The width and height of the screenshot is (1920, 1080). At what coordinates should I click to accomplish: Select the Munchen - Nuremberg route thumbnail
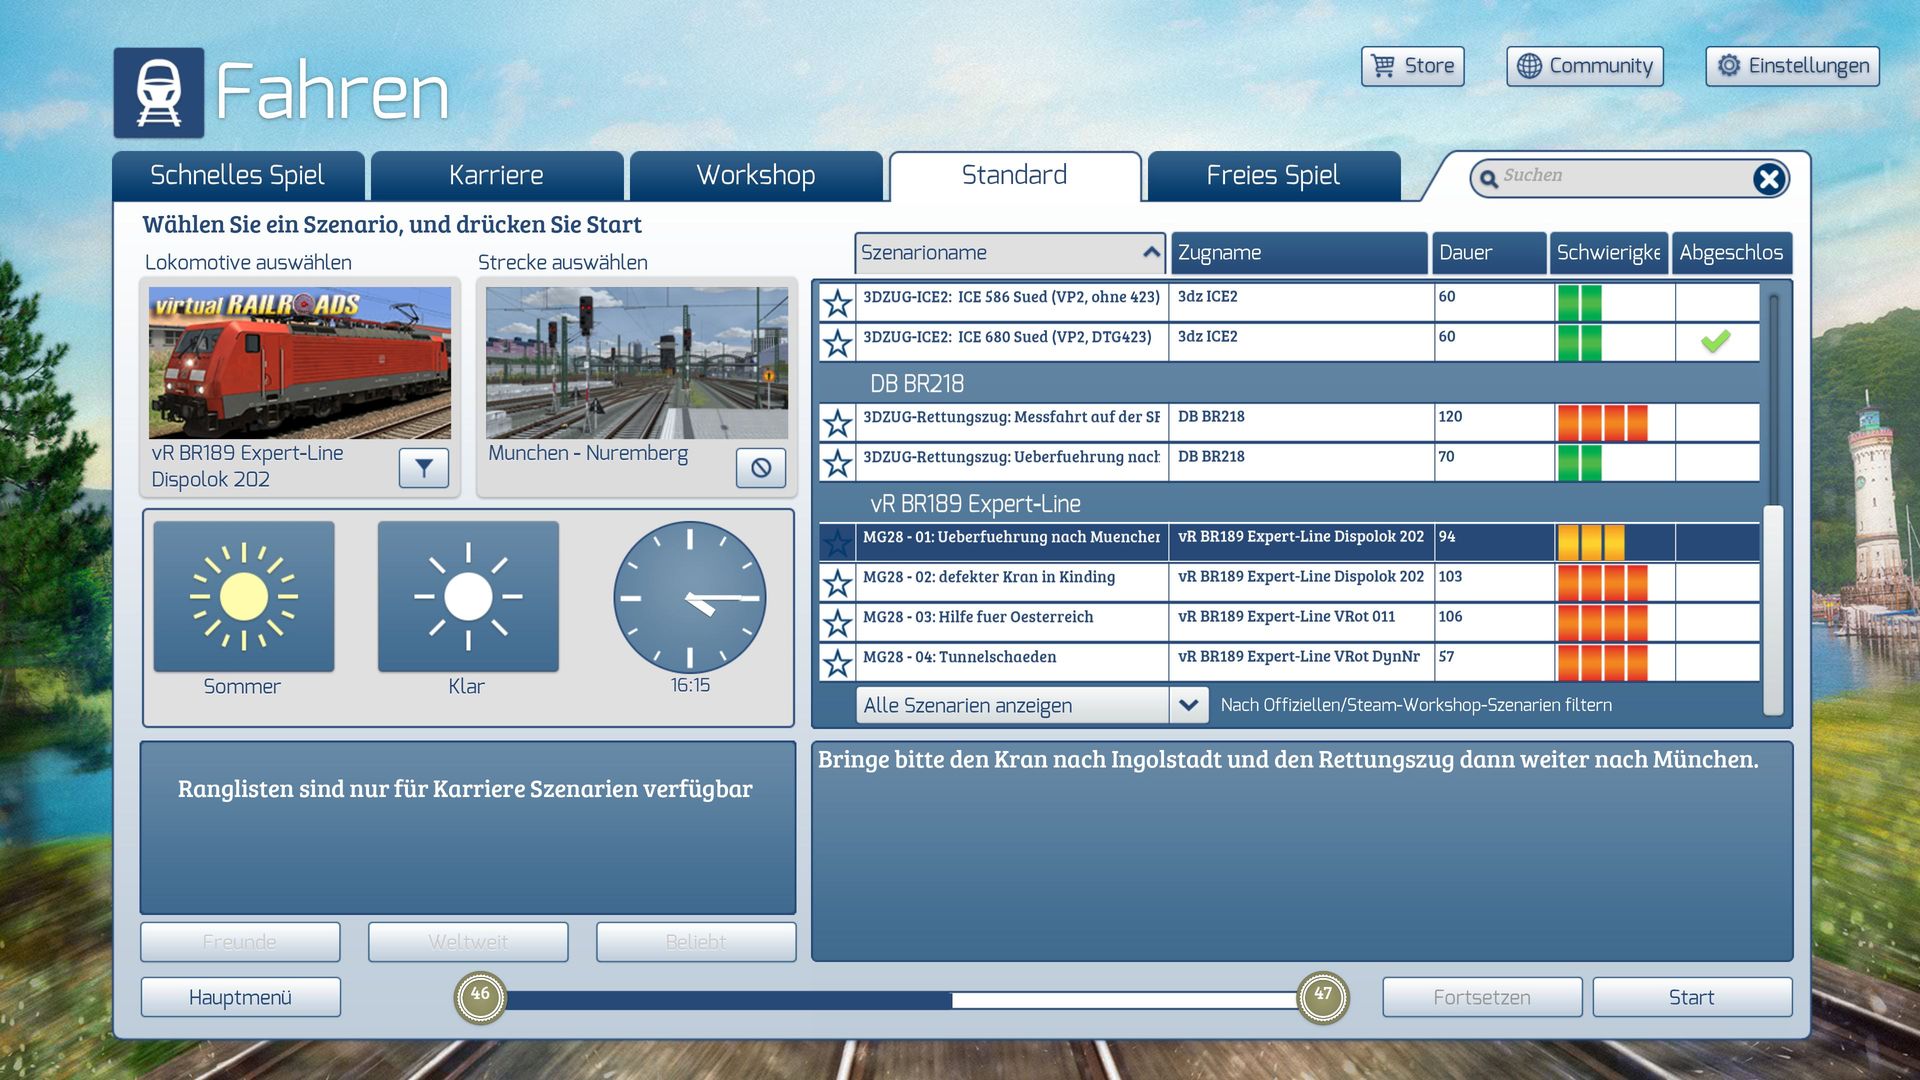(x=637, y=363)
